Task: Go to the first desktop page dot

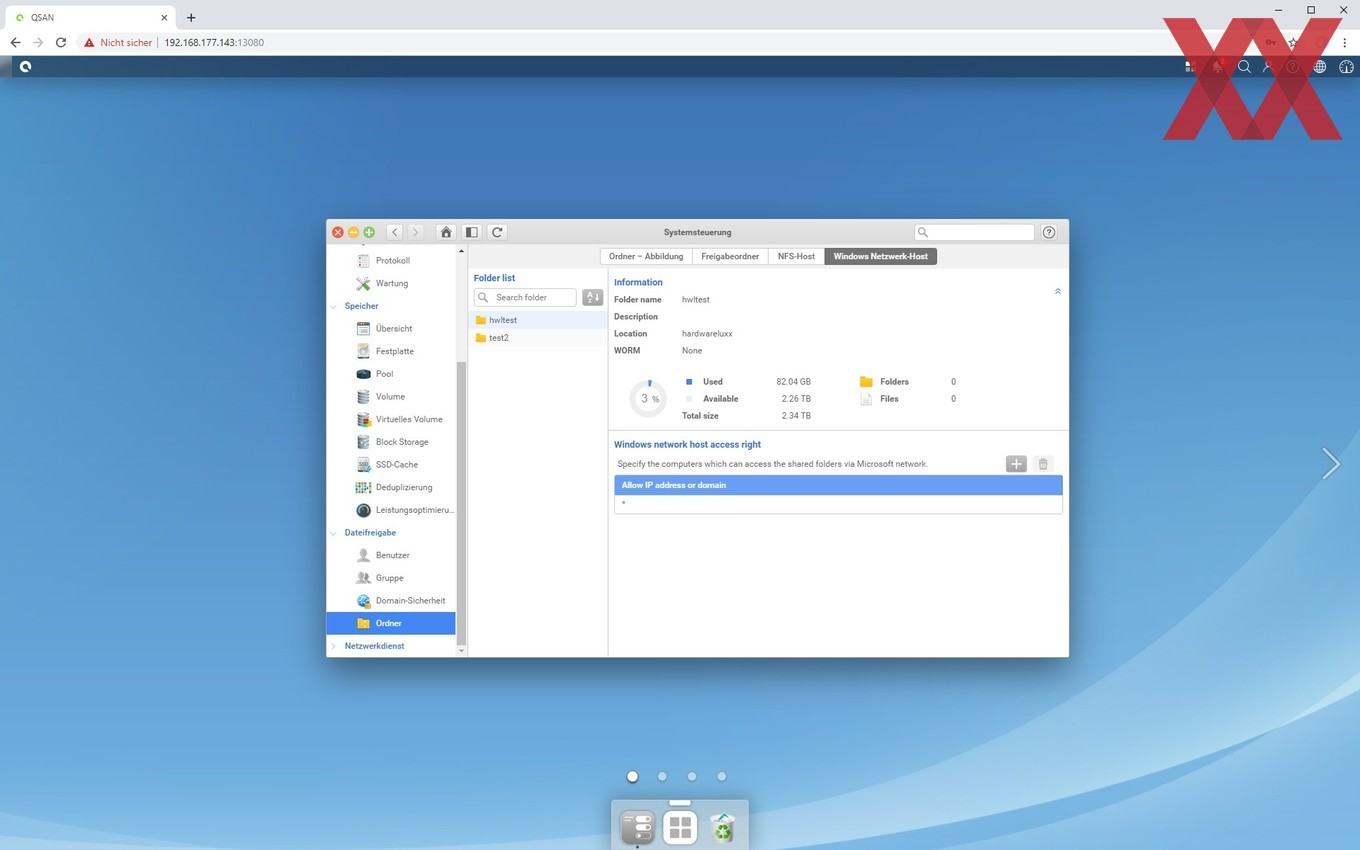Action: pyautogui.click(x=632, y=776)
